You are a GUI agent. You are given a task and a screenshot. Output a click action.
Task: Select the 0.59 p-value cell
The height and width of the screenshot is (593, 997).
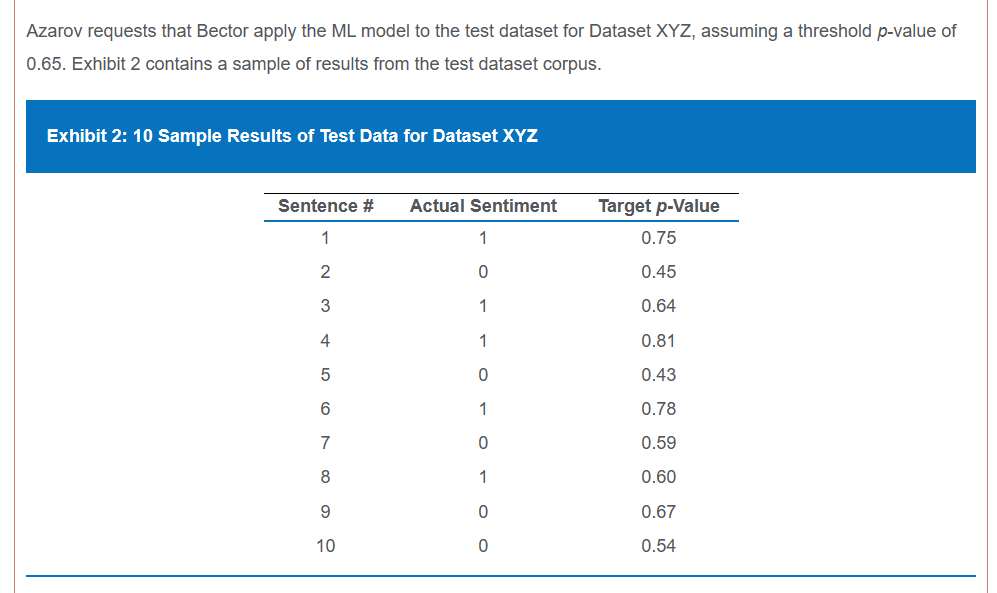[658, 443]
